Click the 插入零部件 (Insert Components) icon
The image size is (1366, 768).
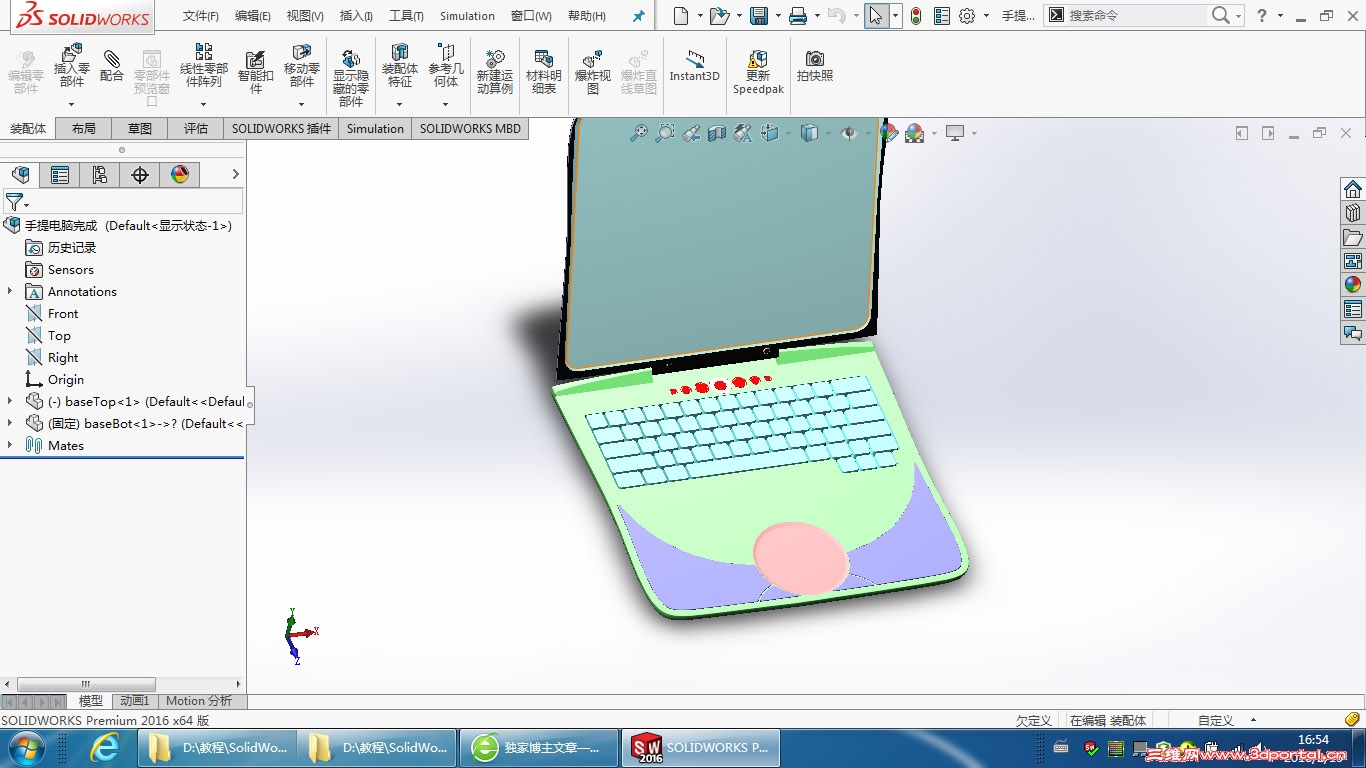click(72, 66)
